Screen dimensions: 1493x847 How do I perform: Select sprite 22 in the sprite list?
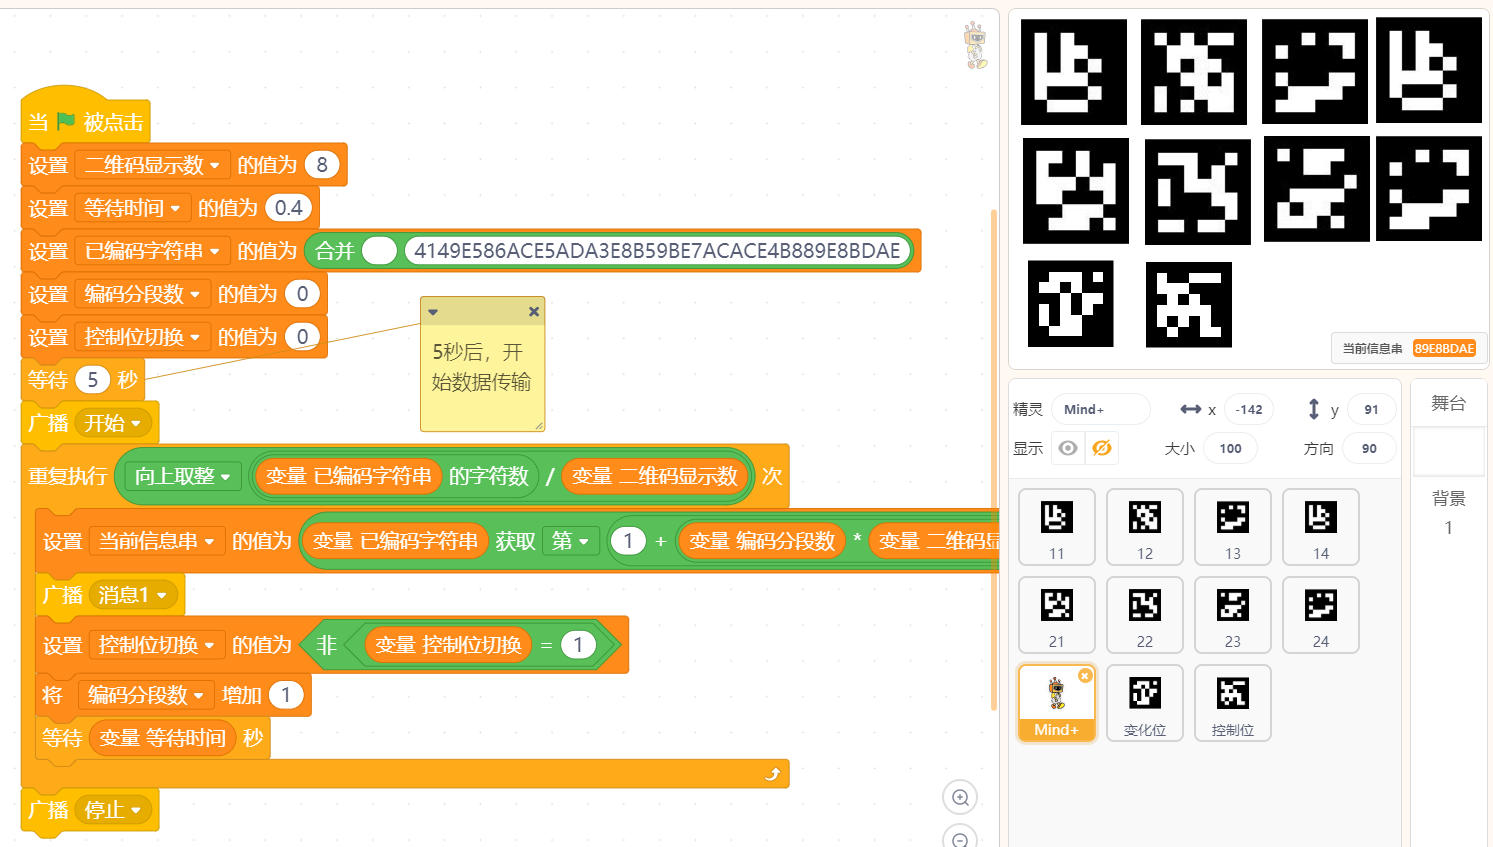point(1145,616)
